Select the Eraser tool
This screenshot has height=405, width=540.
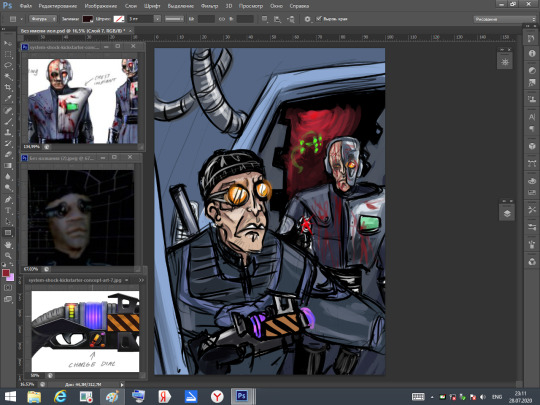tap(8, 154)
